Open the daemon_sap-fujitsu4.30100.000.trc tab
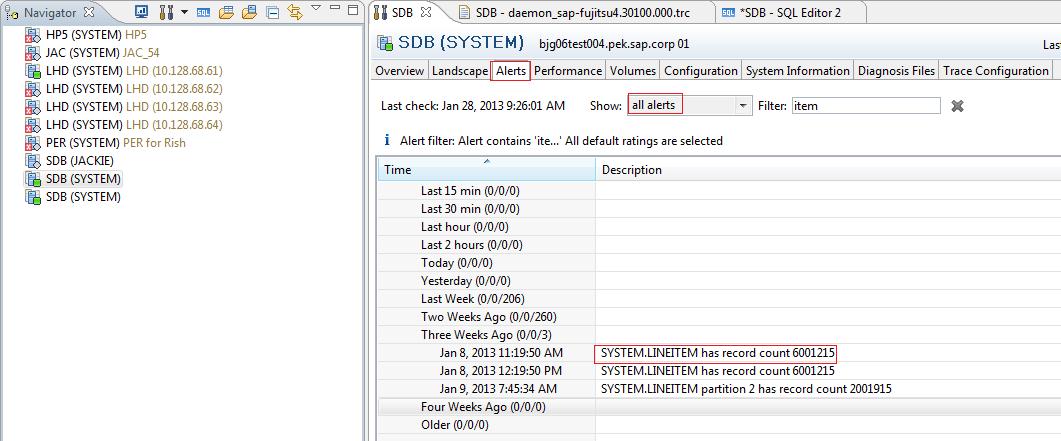The height and width of the screenshot is (441, 1061). pos(583,12)
